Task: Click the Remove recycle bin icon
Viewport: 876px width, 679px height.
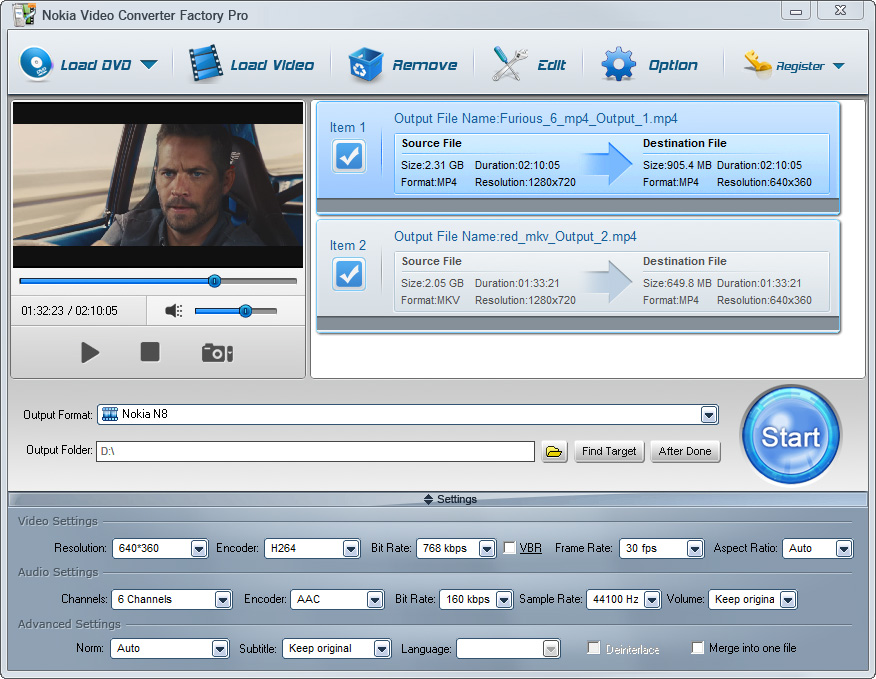Action: (x=365, y=64)
